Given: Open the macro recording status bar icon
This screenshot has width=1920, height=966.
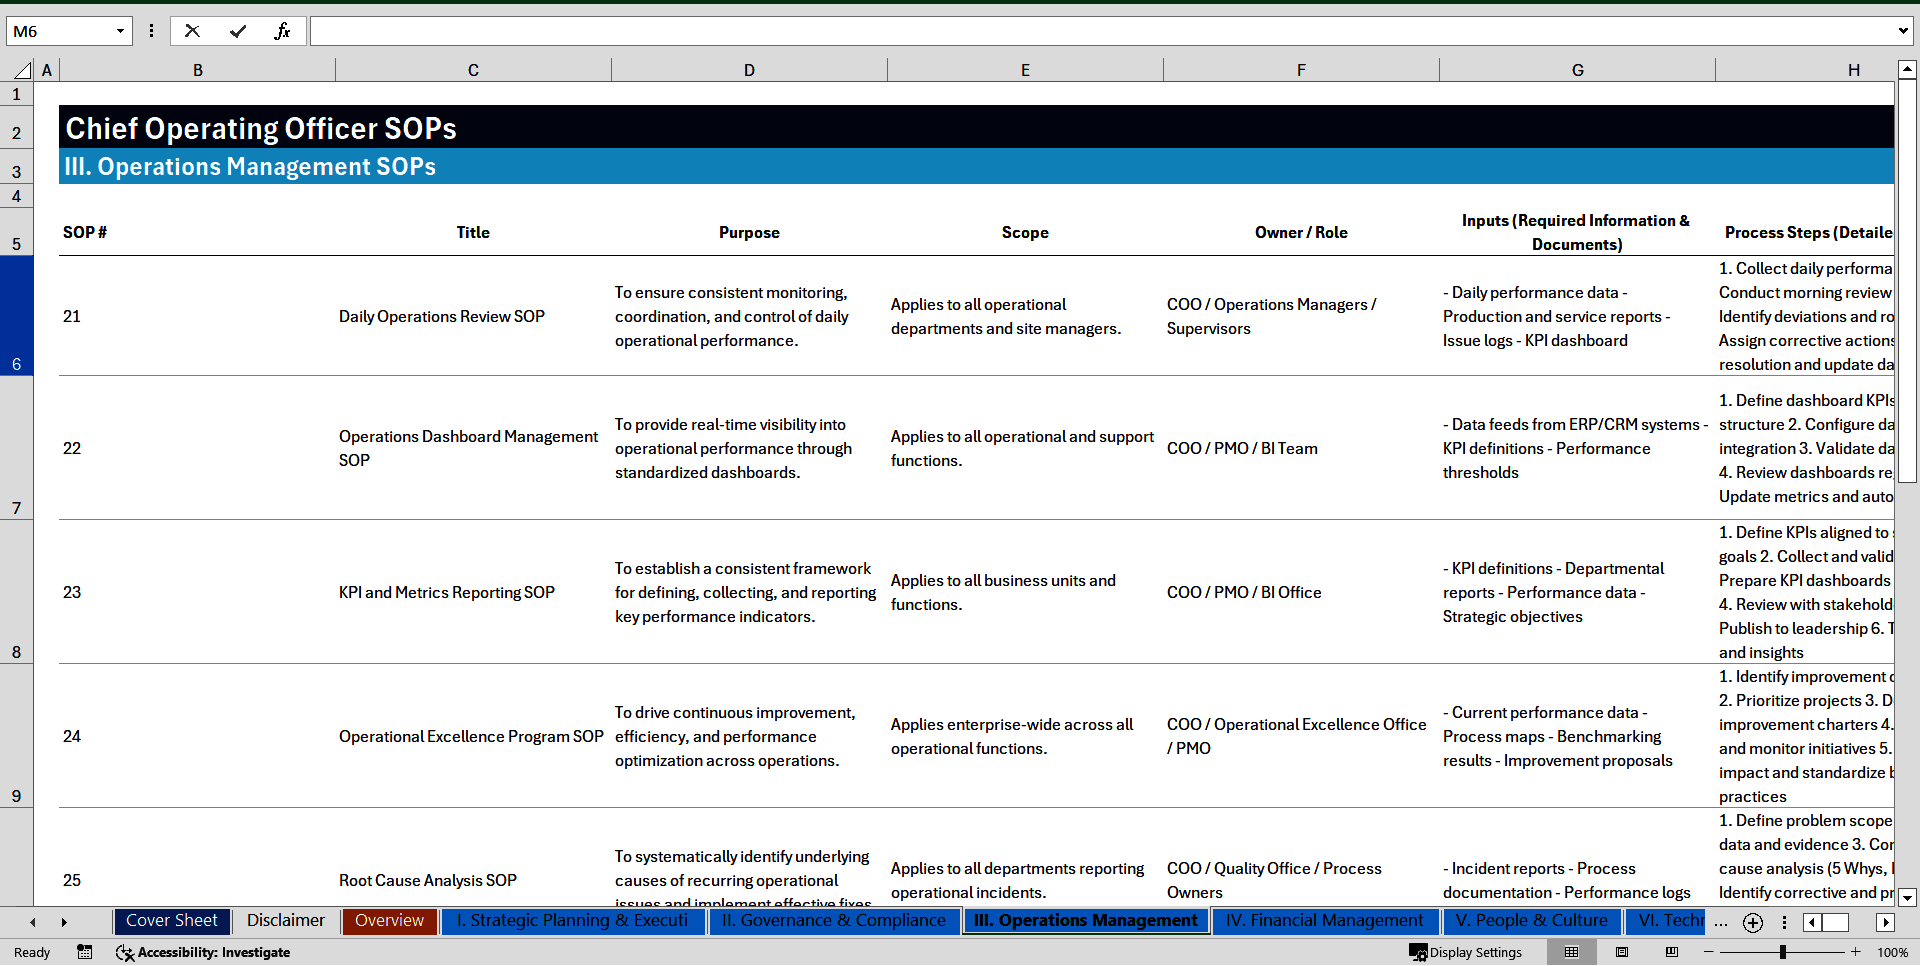Looking at the screenshot, I should pyautogui.click(x=85, y=952).
